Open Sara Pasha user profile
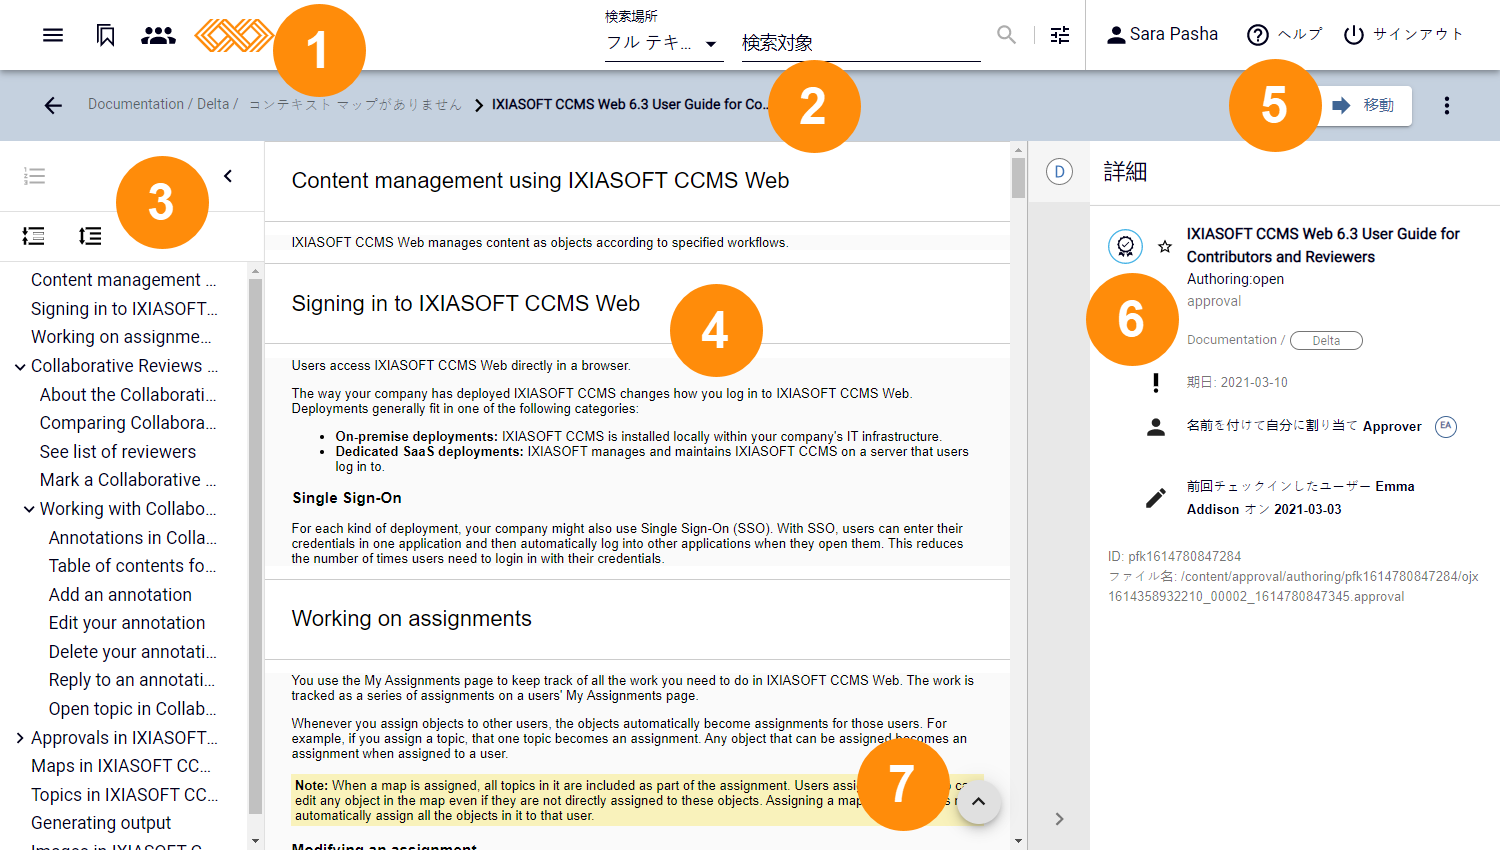The height and width of the screenshot is (850, 1500). tap(1162, 34)
